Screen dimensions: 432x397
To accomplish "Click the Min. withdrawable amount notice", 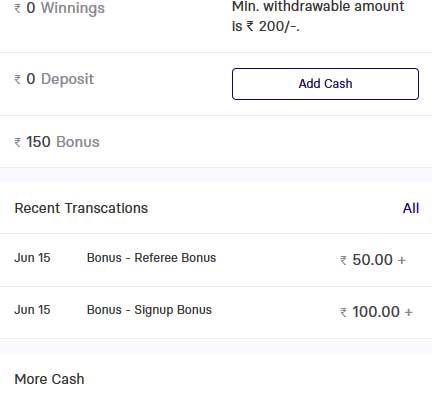I will (x=318, y=16).
